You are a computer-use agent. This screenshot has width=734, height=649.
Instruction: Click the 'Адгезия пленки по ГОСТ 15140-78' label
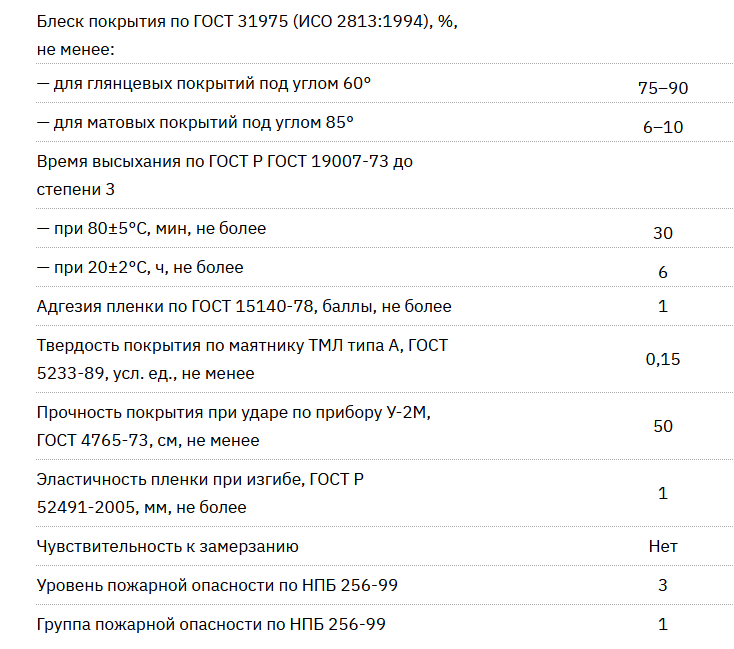[244, 306]
